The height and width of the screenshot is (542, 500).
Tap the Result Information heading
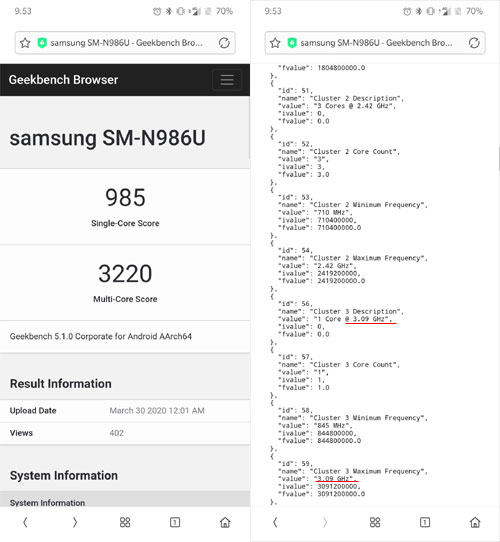pos(61,384)
